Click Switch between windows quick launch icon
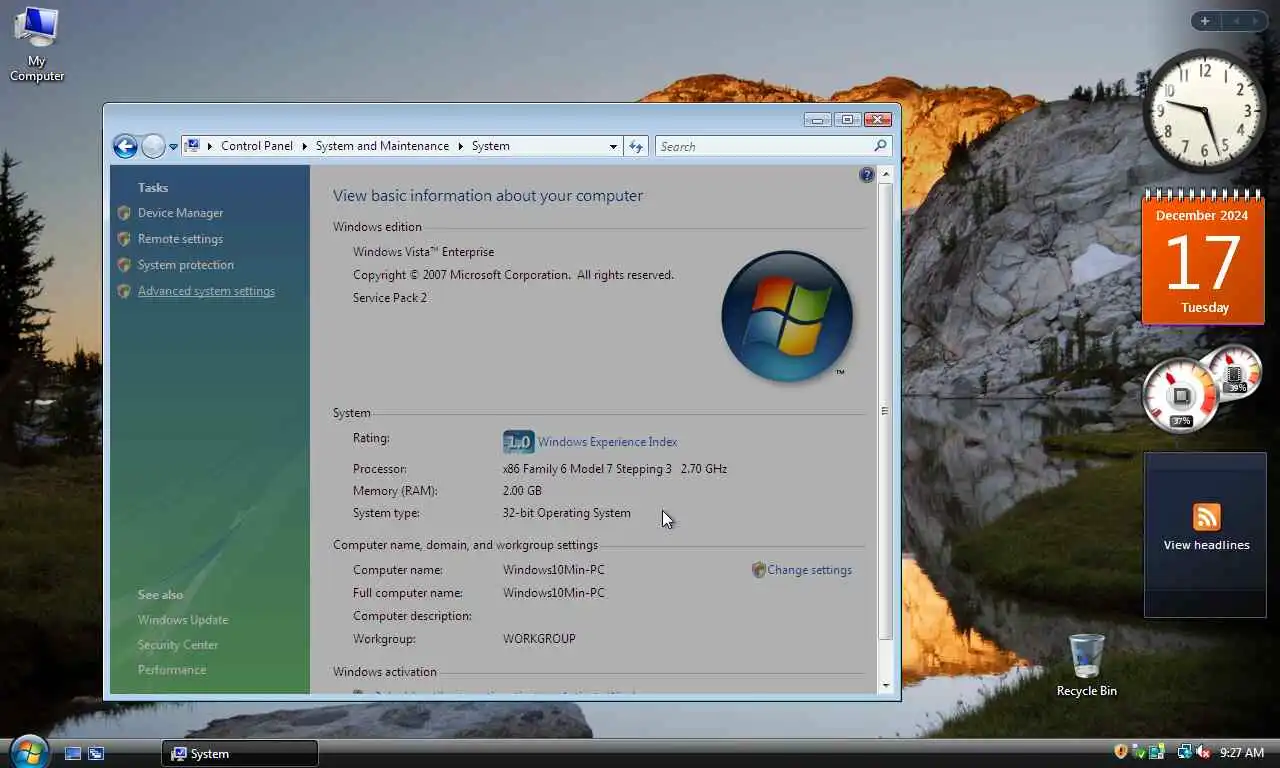1280x768 pixels. (x=96, y=753)
